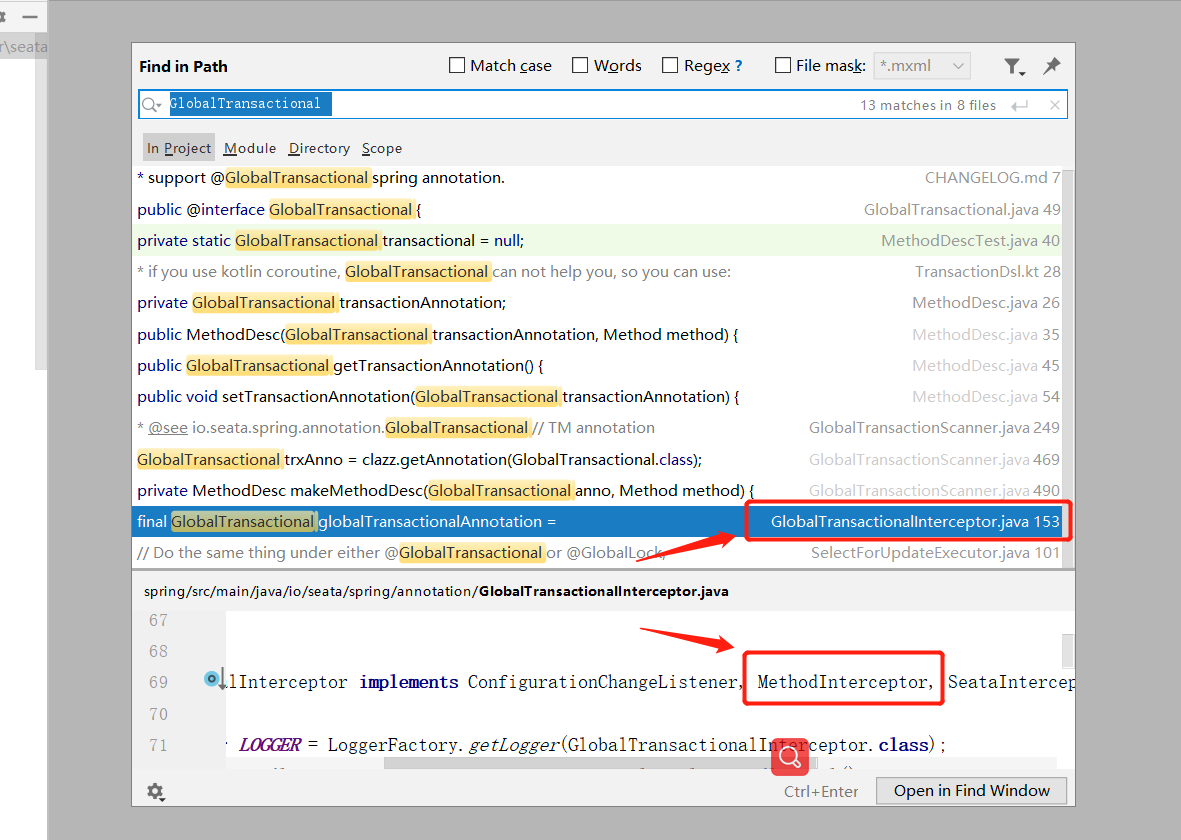Image resolution: width=1181 pixels, height=840 pixels.
Task: Open Regex help question mark link
Action: (738, 66)
